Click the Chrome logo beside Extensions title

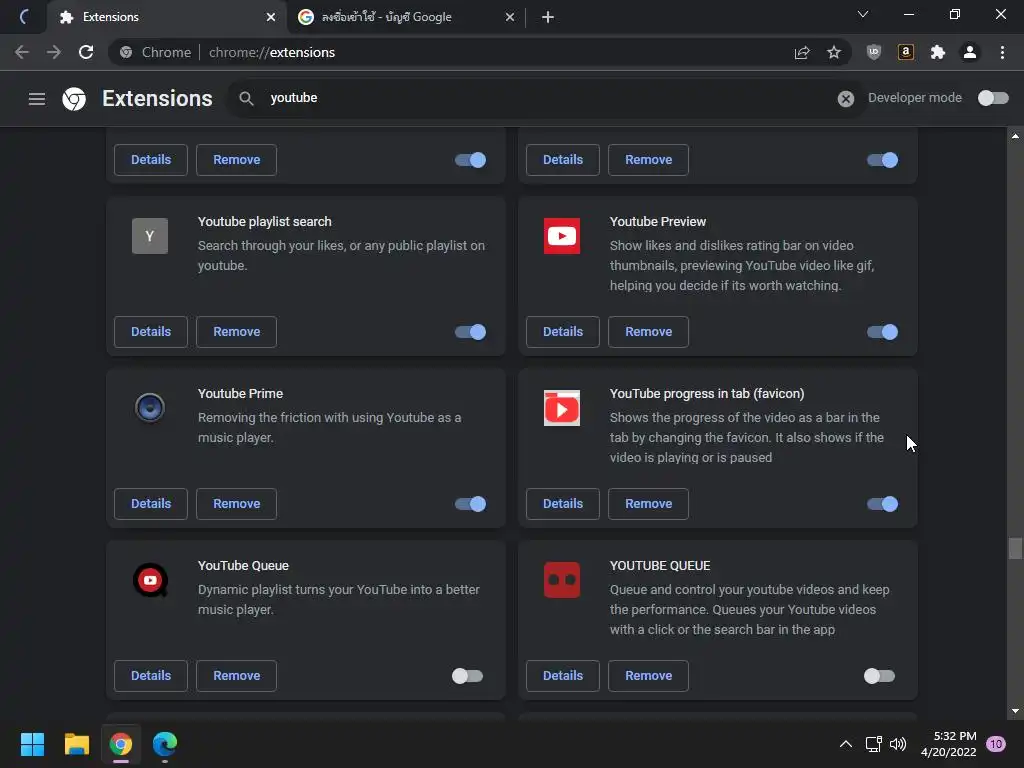click(74, 99)
